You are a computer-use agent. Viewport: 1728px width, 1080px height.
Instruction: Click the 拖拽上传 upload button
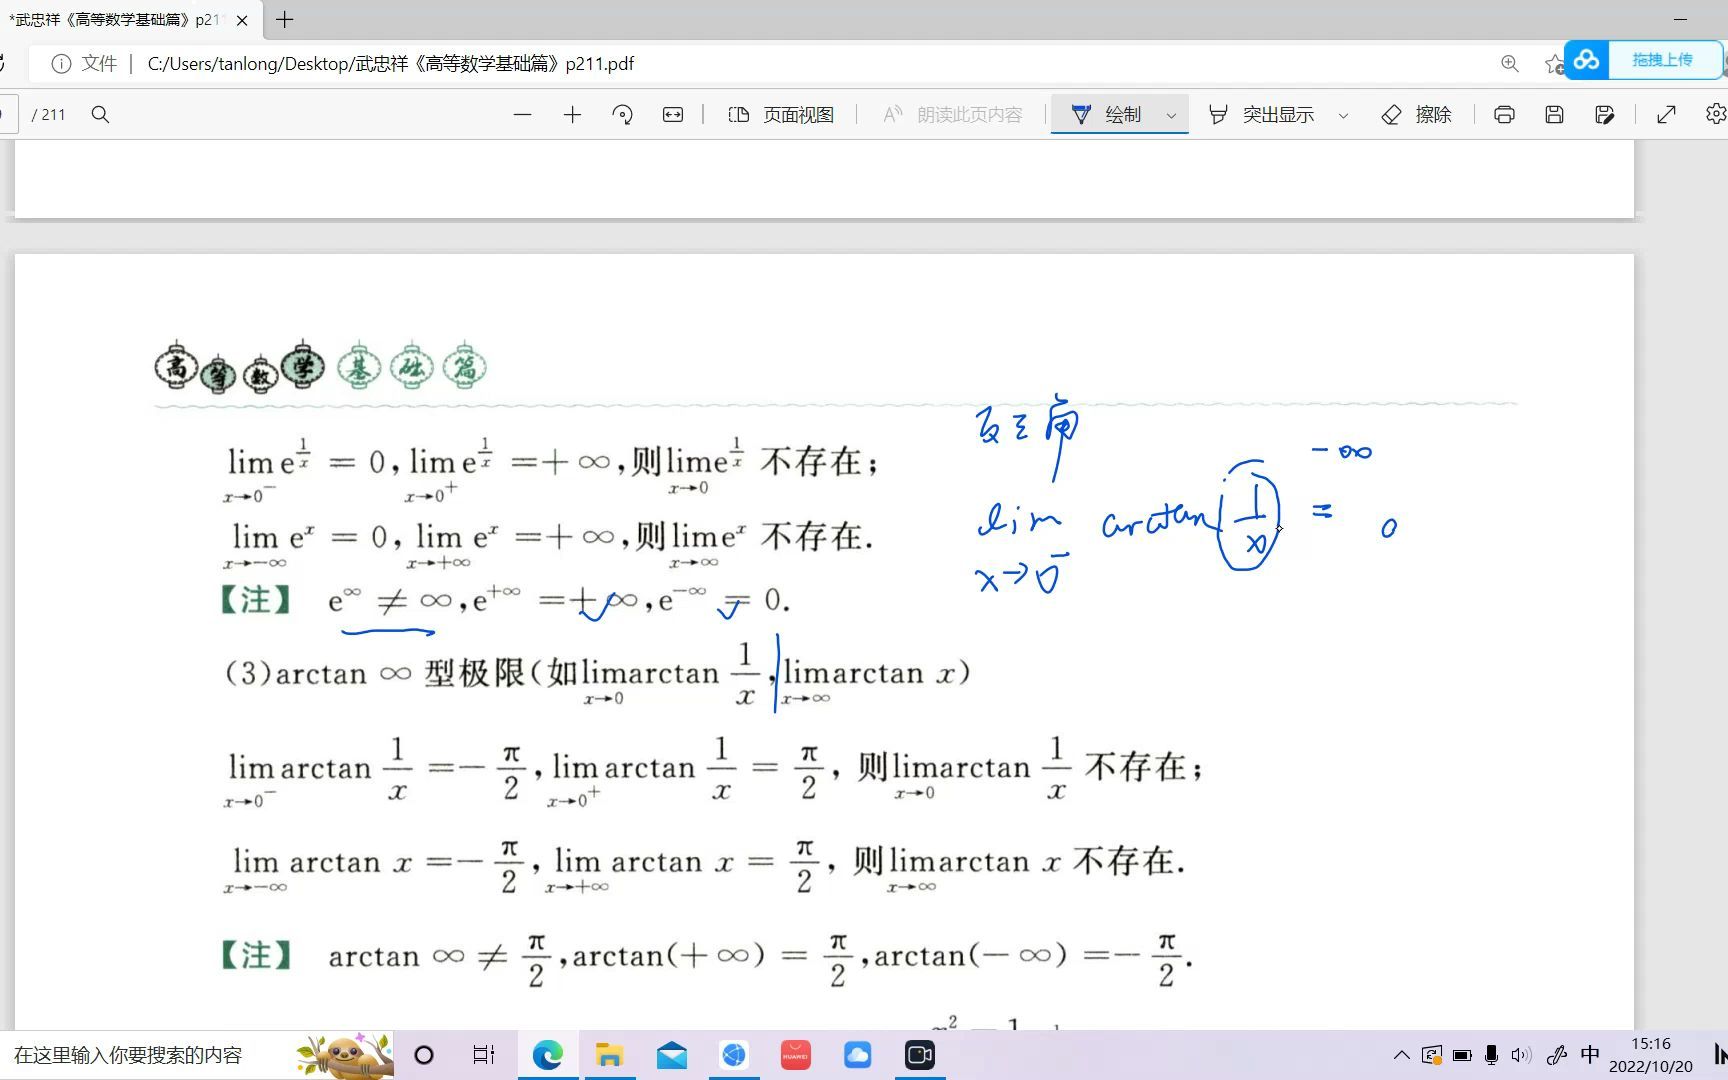[1663, 60]
